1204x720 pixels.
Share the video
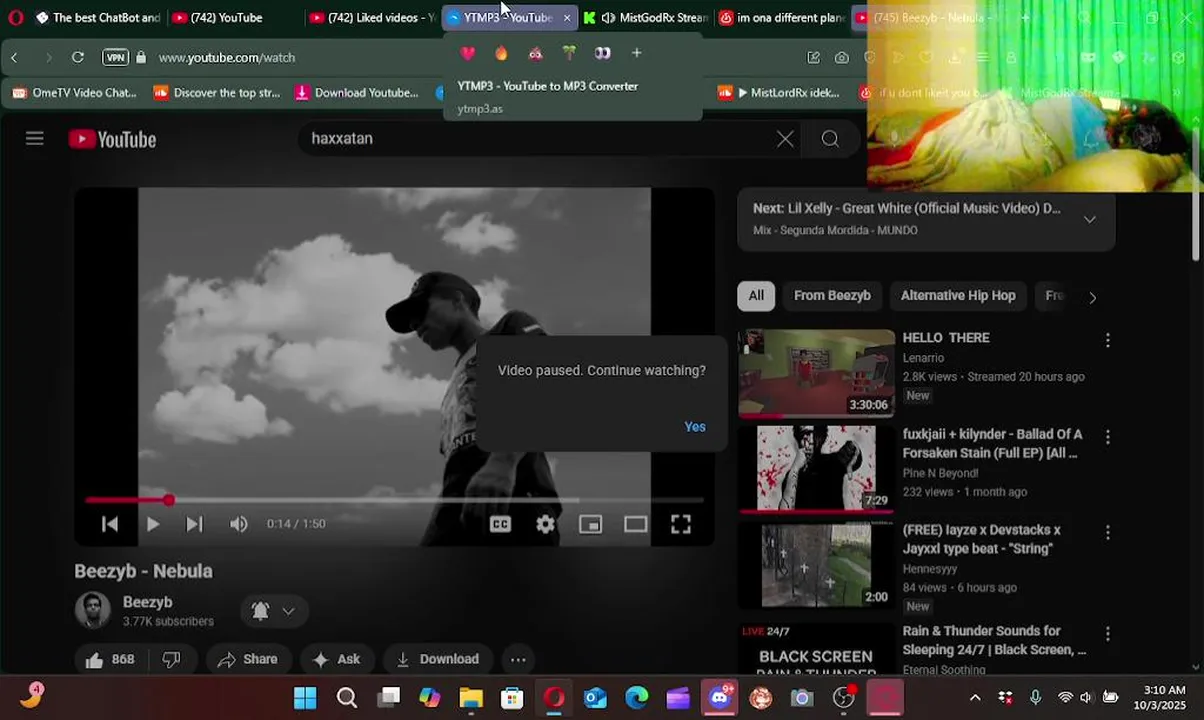tap(247, 659)
